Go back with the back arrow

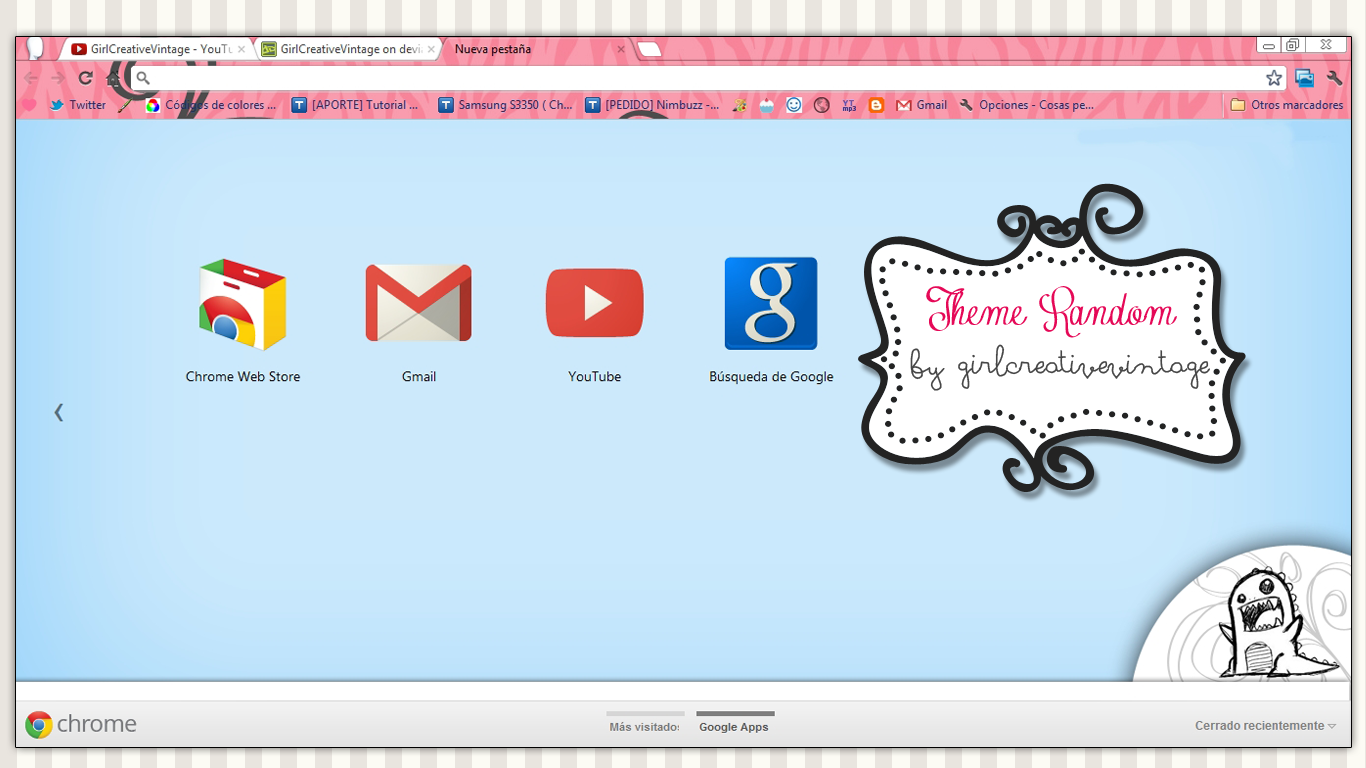pos(31,78)
